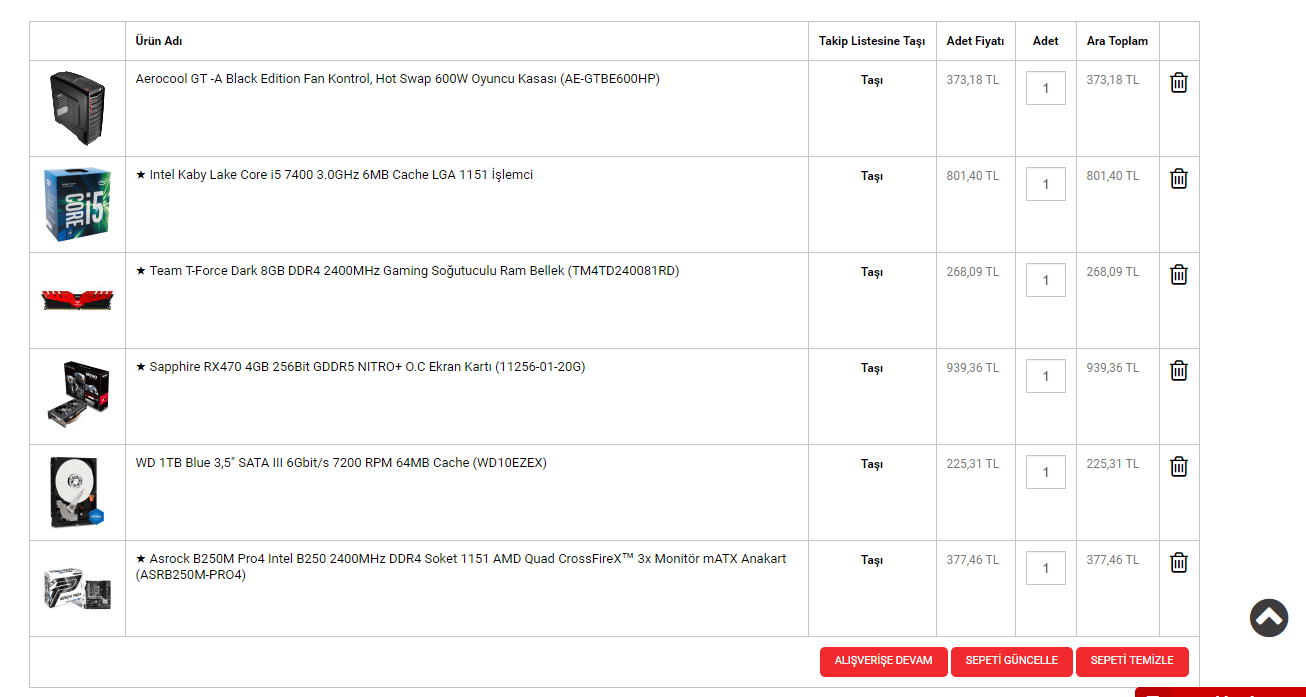Click quantity input for Asrock motherboard
This screenshot has height=697, width=1306.
(x=1046, y=568)
